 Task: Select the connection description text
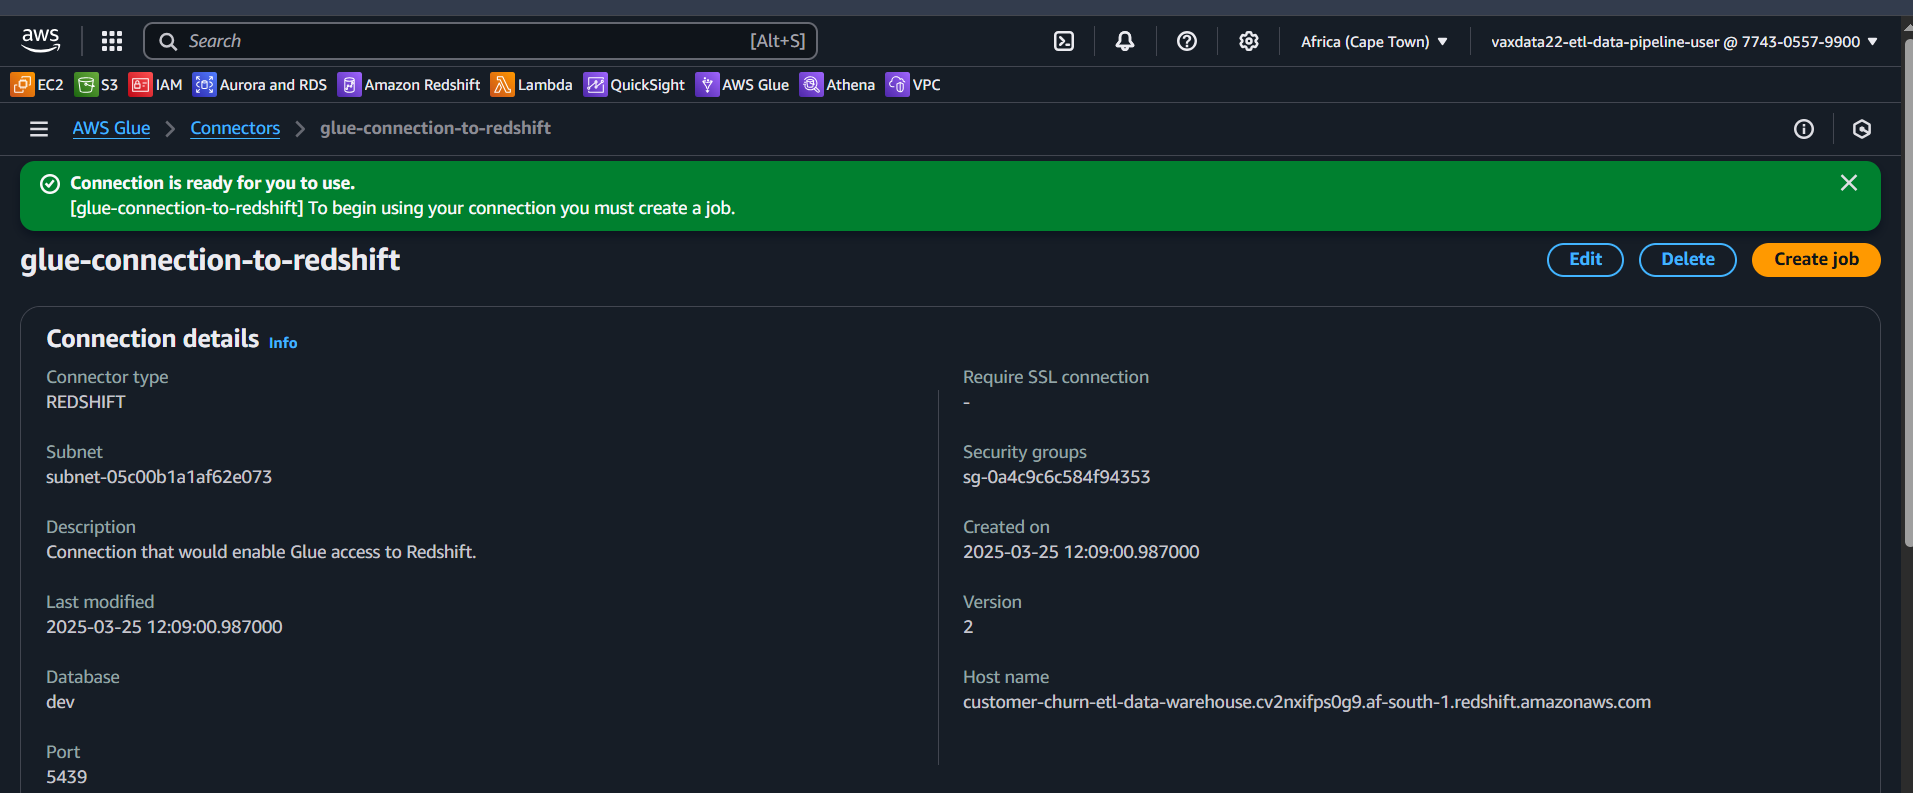pyautogui.click(x=261, y=552)
